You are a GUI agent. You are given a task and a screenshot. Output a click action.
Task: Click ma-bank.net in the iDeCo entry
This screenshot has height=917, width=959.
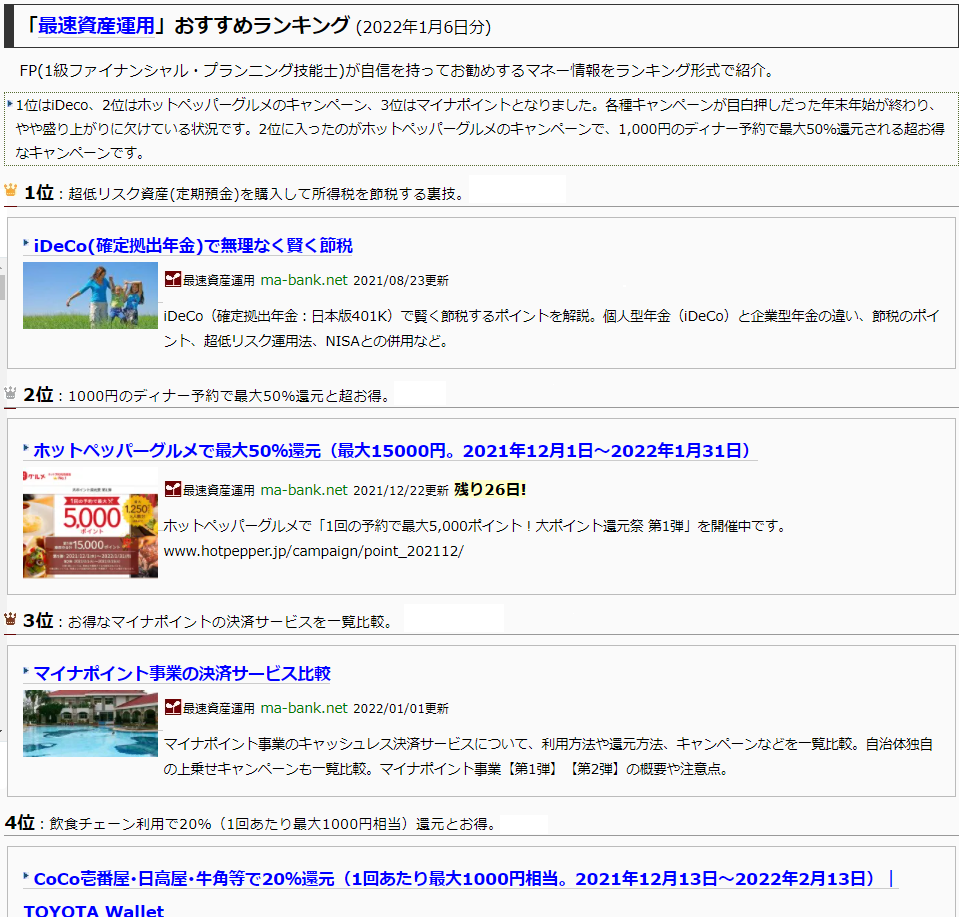[x=304, y=280]
